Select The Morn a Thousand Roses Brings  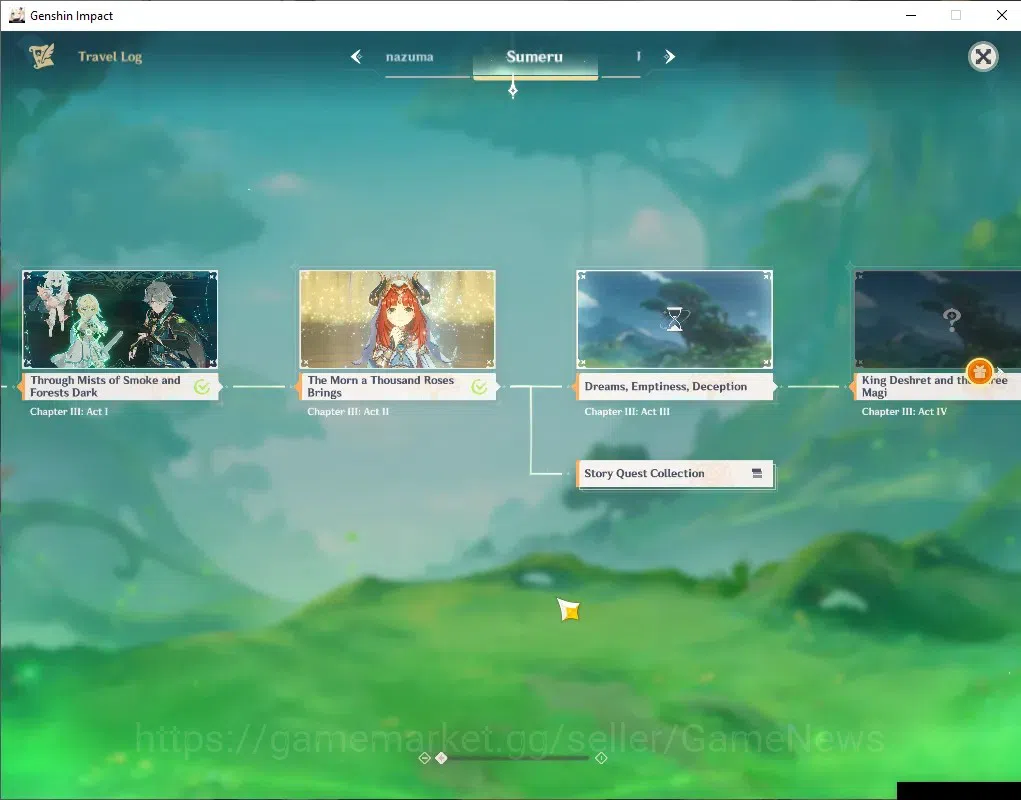pos(398,387)
